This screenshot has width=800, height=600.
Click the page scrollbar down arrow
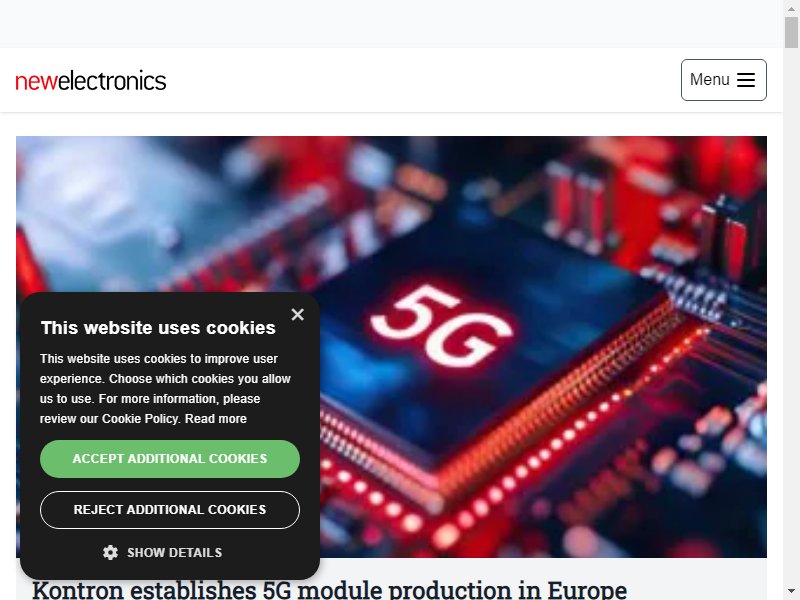tap(791, 592)
